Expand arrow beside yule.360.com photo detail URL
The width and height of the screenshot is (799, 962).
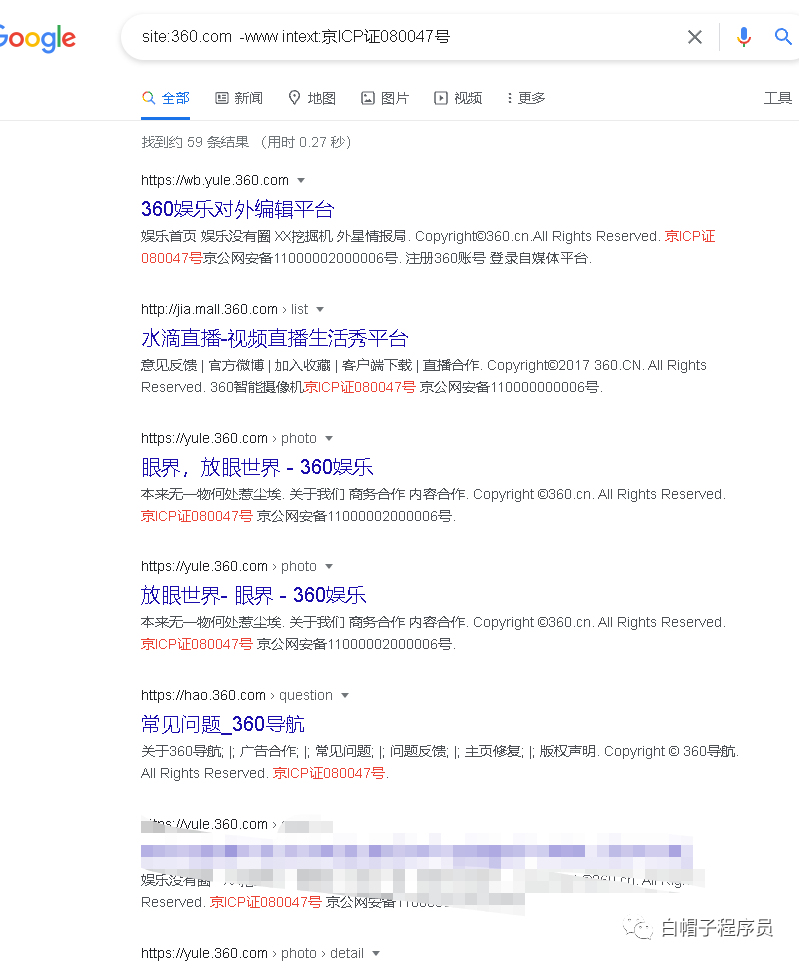tap(376, 953)
